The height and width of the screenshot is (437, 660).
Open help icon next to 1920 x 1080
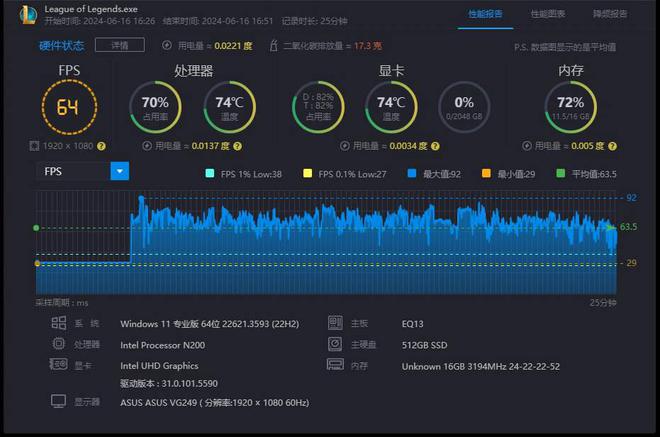pyautogui.click(x=101, y=146)
